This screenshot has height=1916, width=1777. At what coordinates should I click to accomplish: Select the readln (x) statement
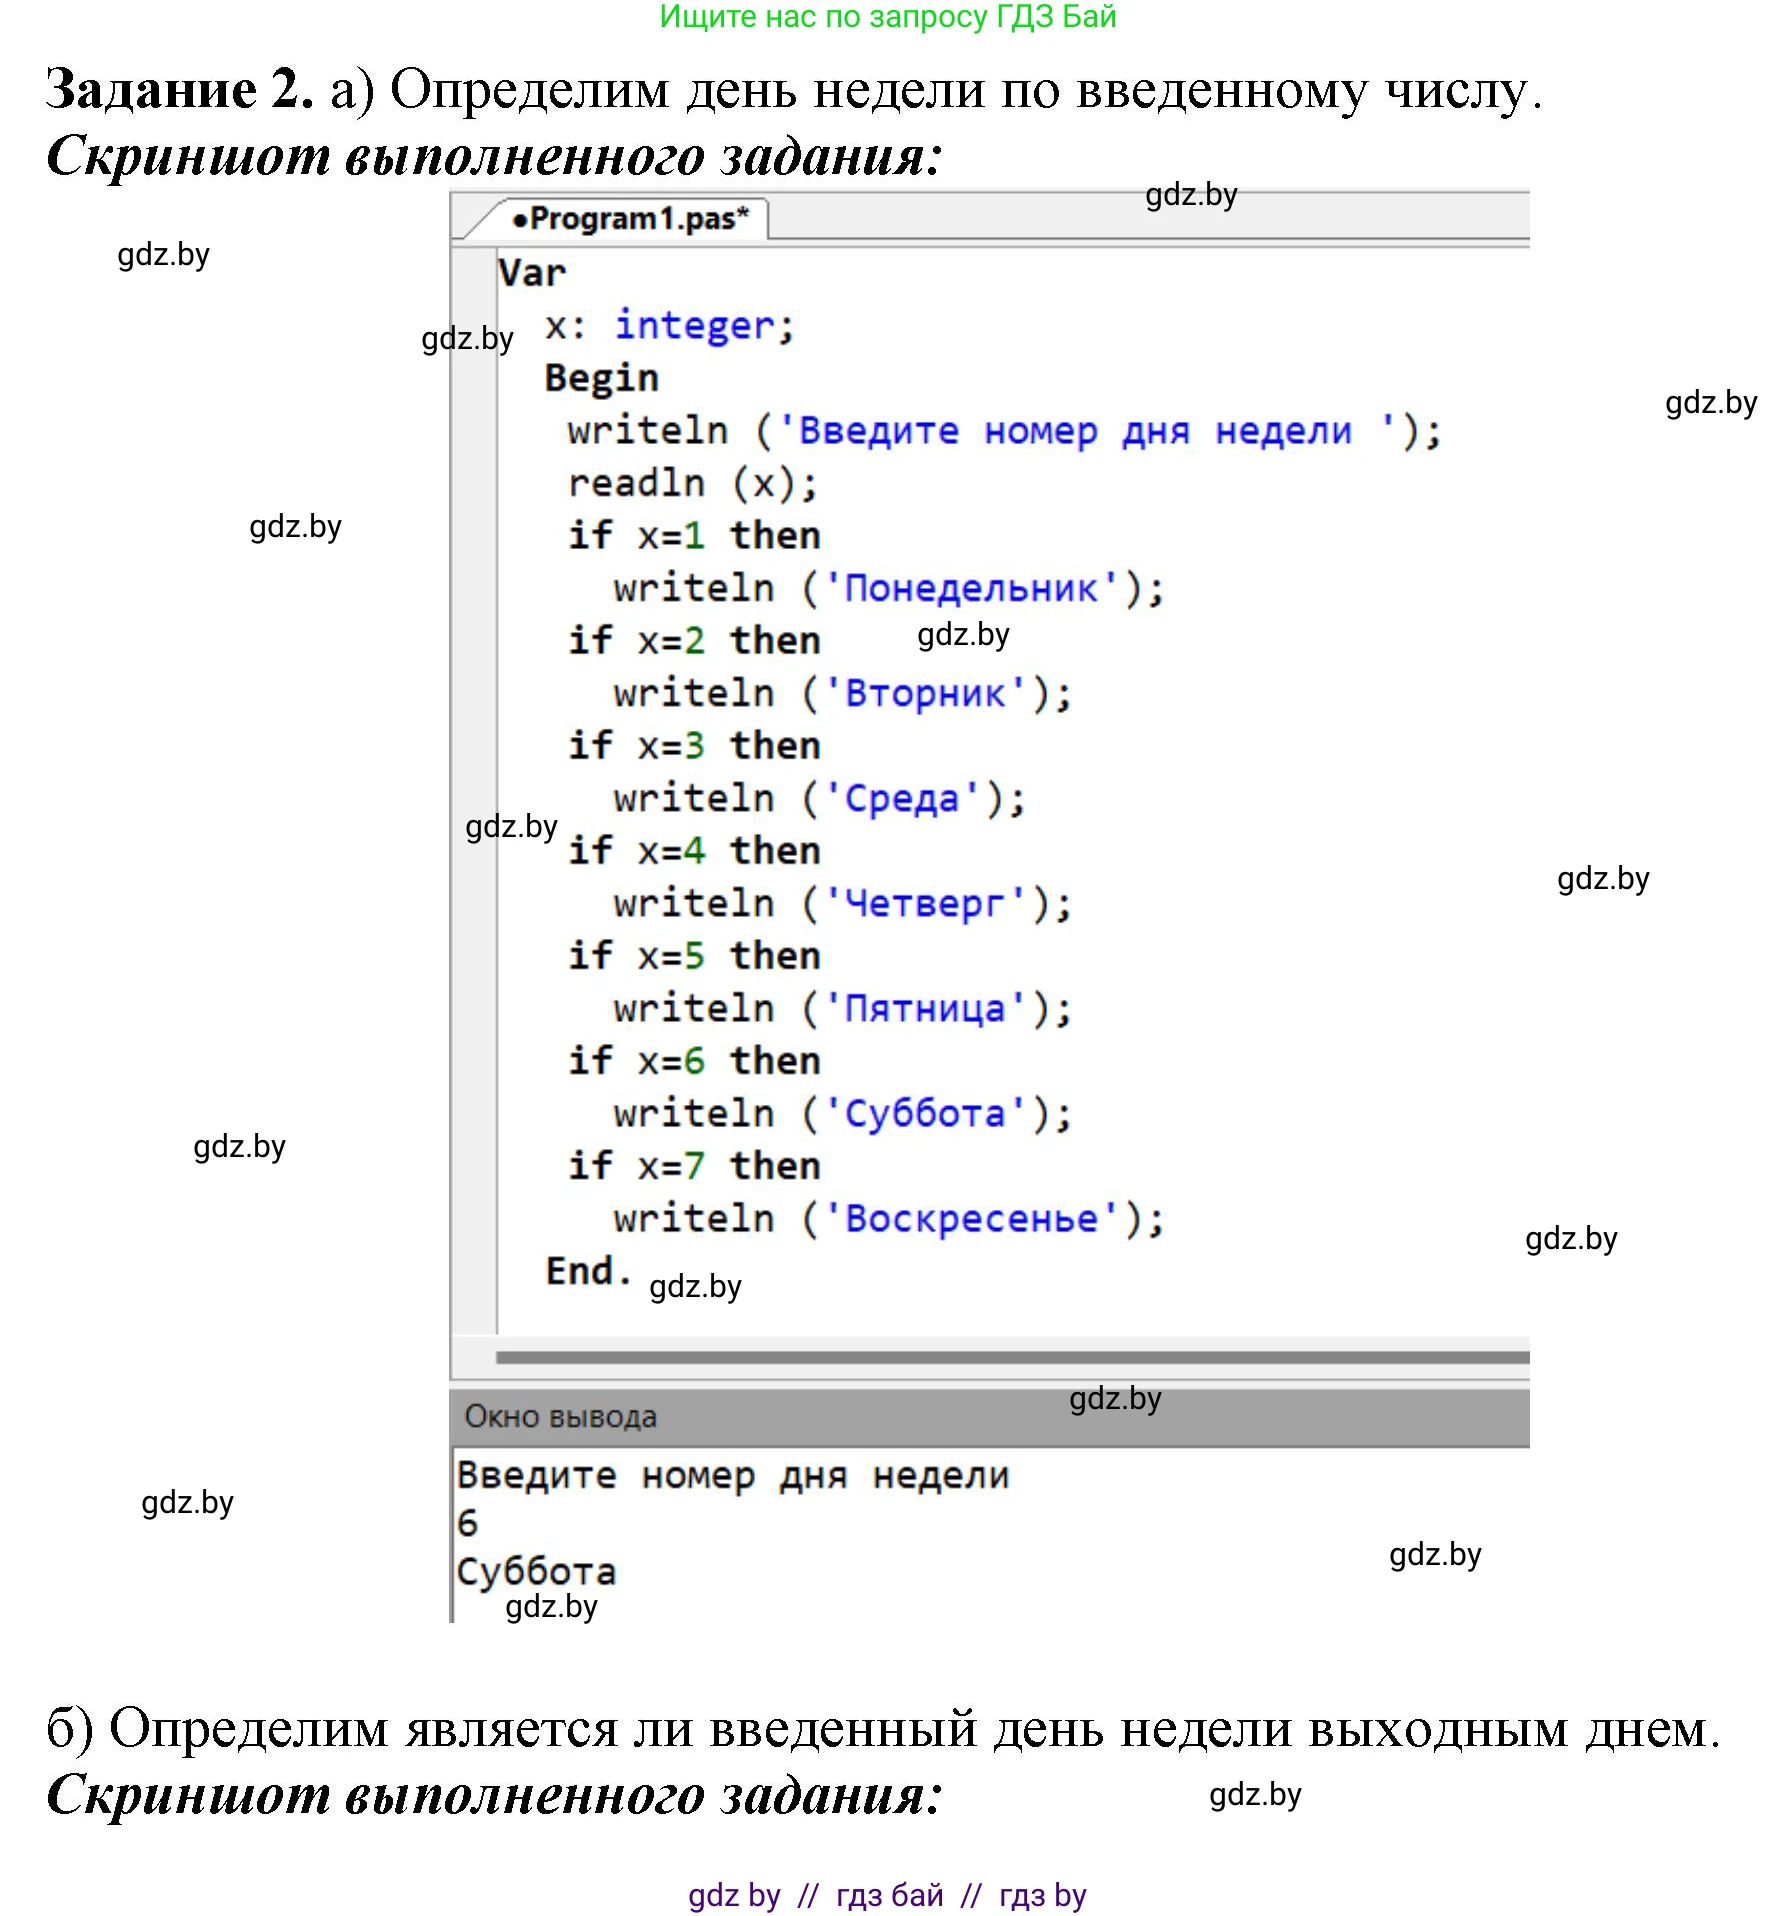coord(690,482)
